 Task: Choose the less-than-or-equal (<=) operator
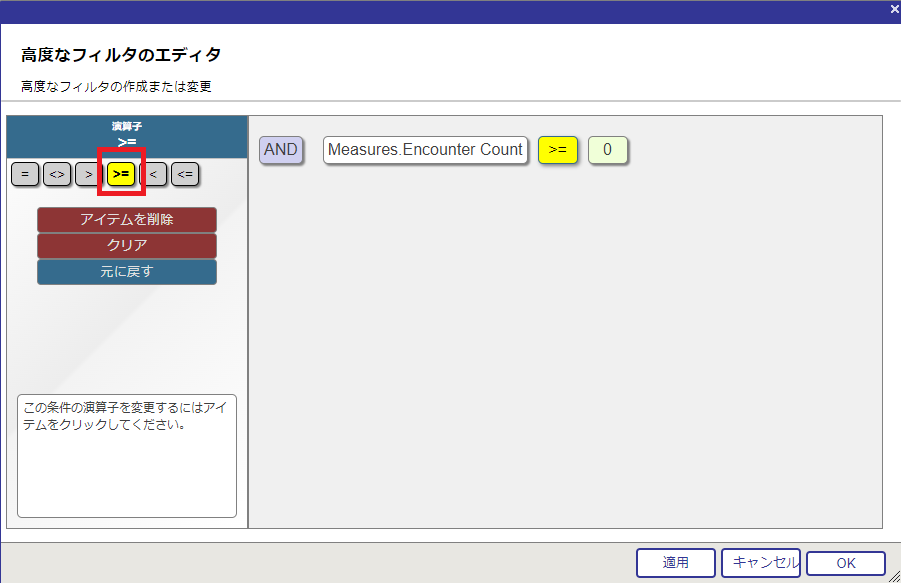[185, 174]
